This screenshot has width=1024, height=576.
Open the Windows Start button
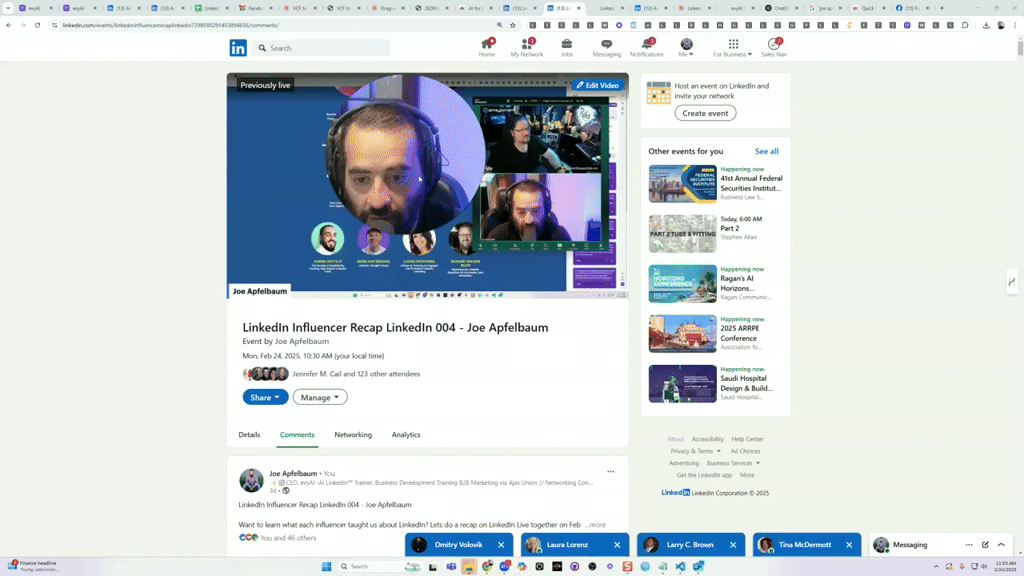327,566
